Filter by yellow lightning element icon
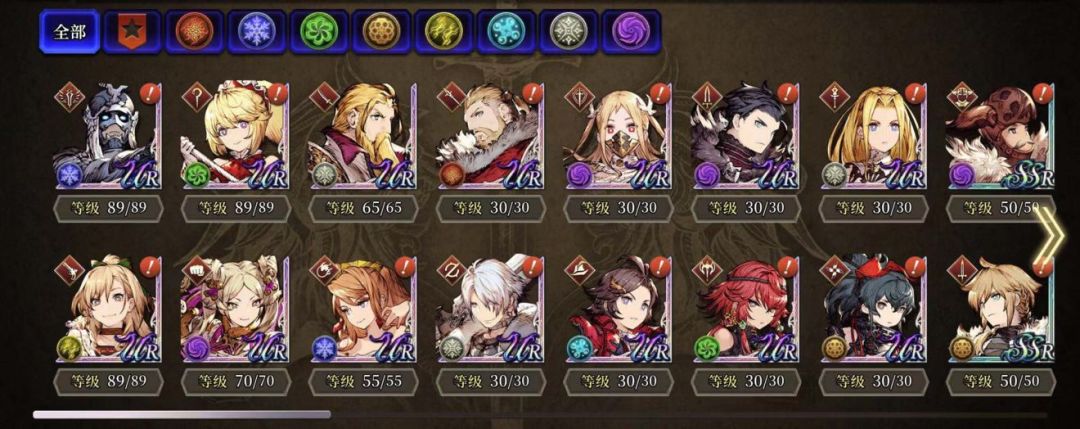 pyautogui.click(x=444, y=31)
